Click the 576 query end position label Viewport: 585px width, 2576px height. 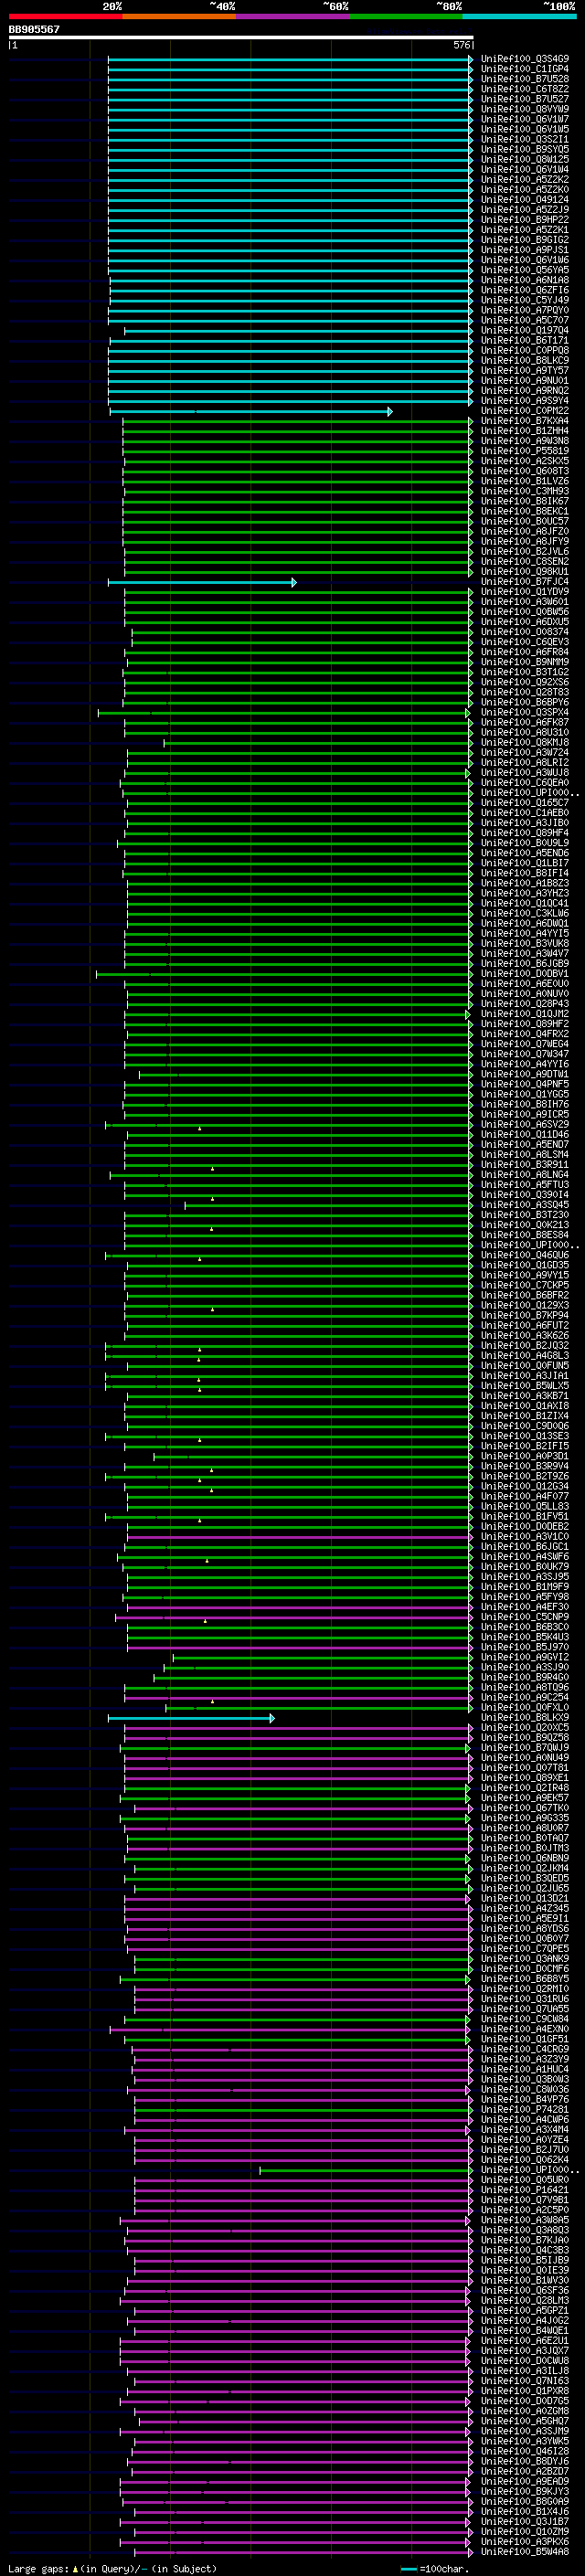(462, 45)
